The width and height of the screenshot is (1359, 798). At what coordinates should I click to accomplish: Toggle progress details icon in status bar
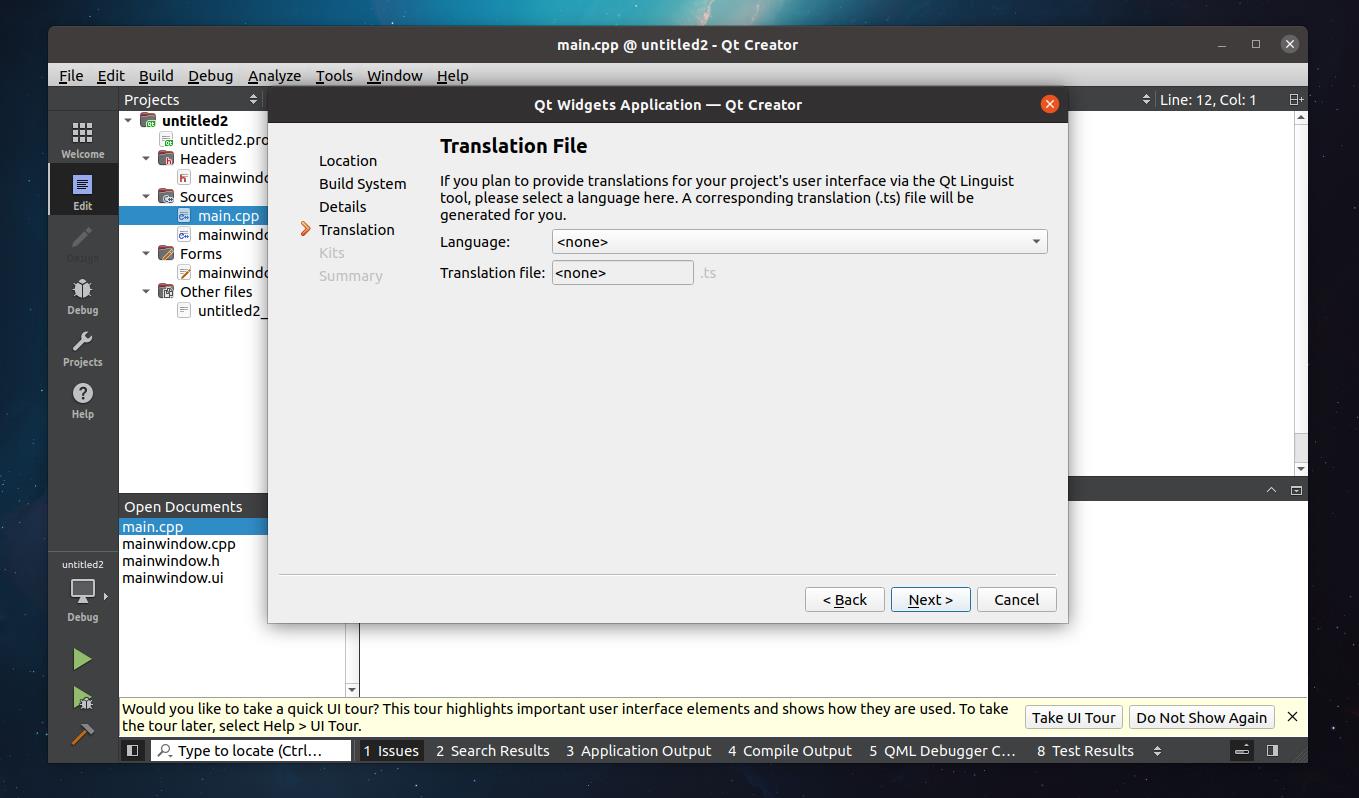(1241, 750)
